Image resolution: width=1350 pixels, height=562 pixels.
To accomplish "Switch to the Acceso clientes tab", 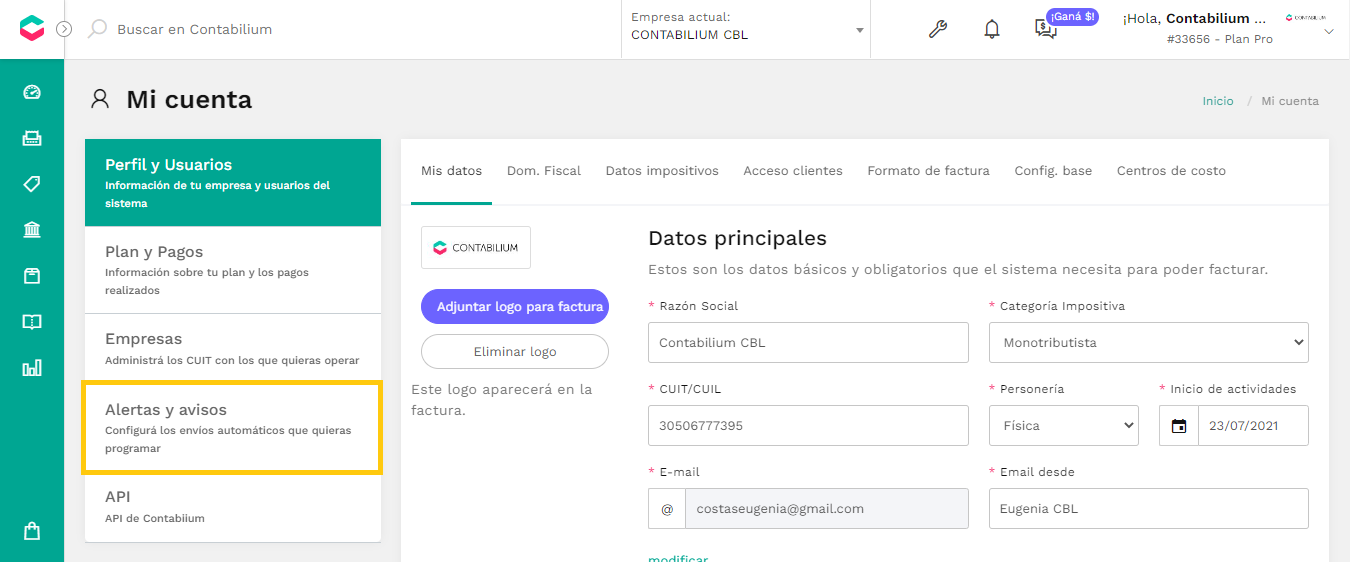I will coord(793,171).
